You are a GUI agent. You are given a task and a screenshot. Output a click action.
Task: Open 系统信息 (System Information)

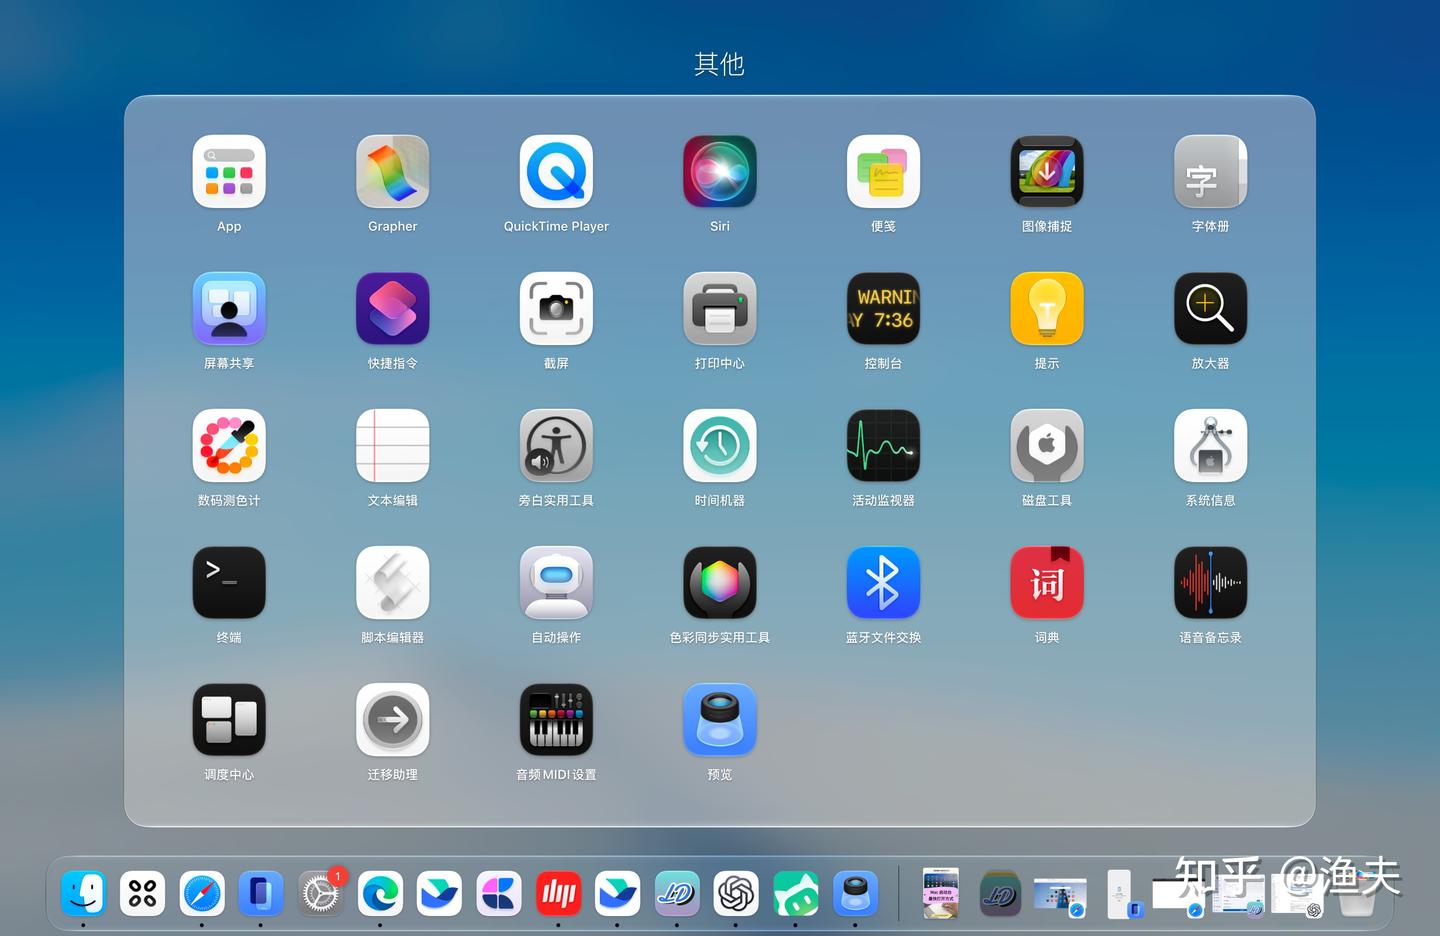[x=1210, y=446]
